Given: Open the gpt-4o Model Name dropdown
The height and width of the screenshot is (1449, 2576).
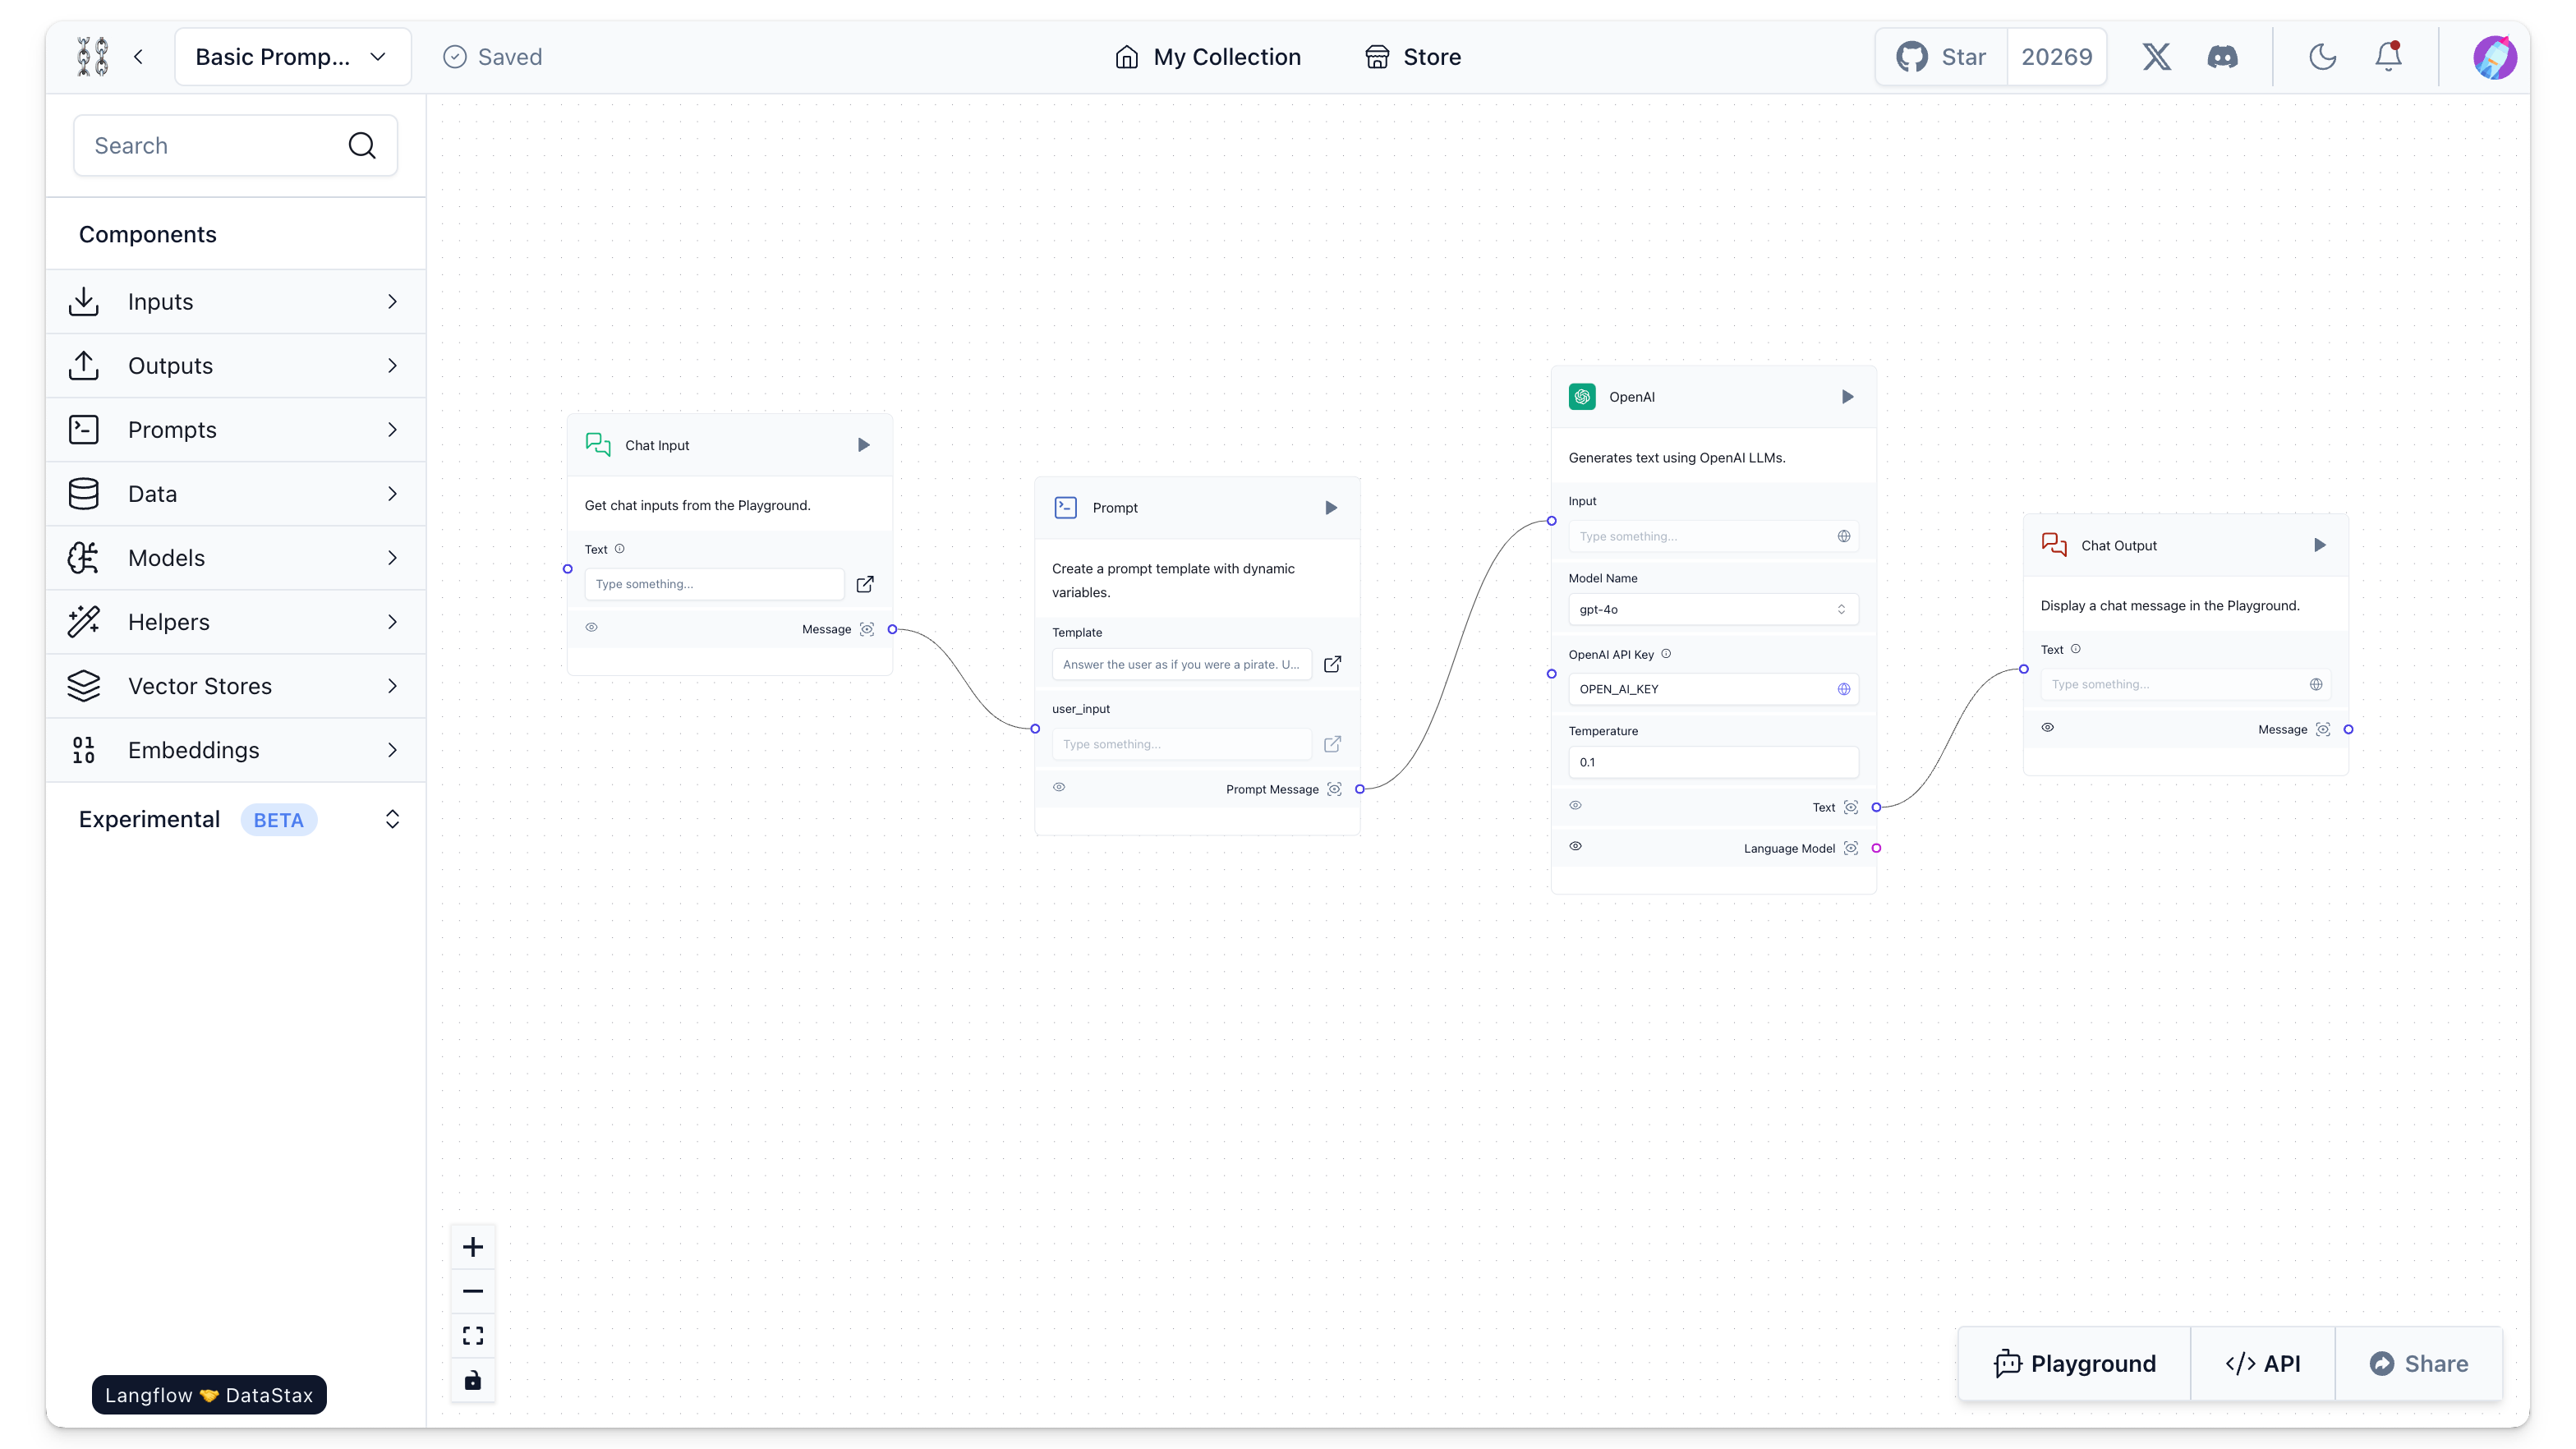Looking at the screenshot, I should pyautogui.click(x=1712, y=609).
